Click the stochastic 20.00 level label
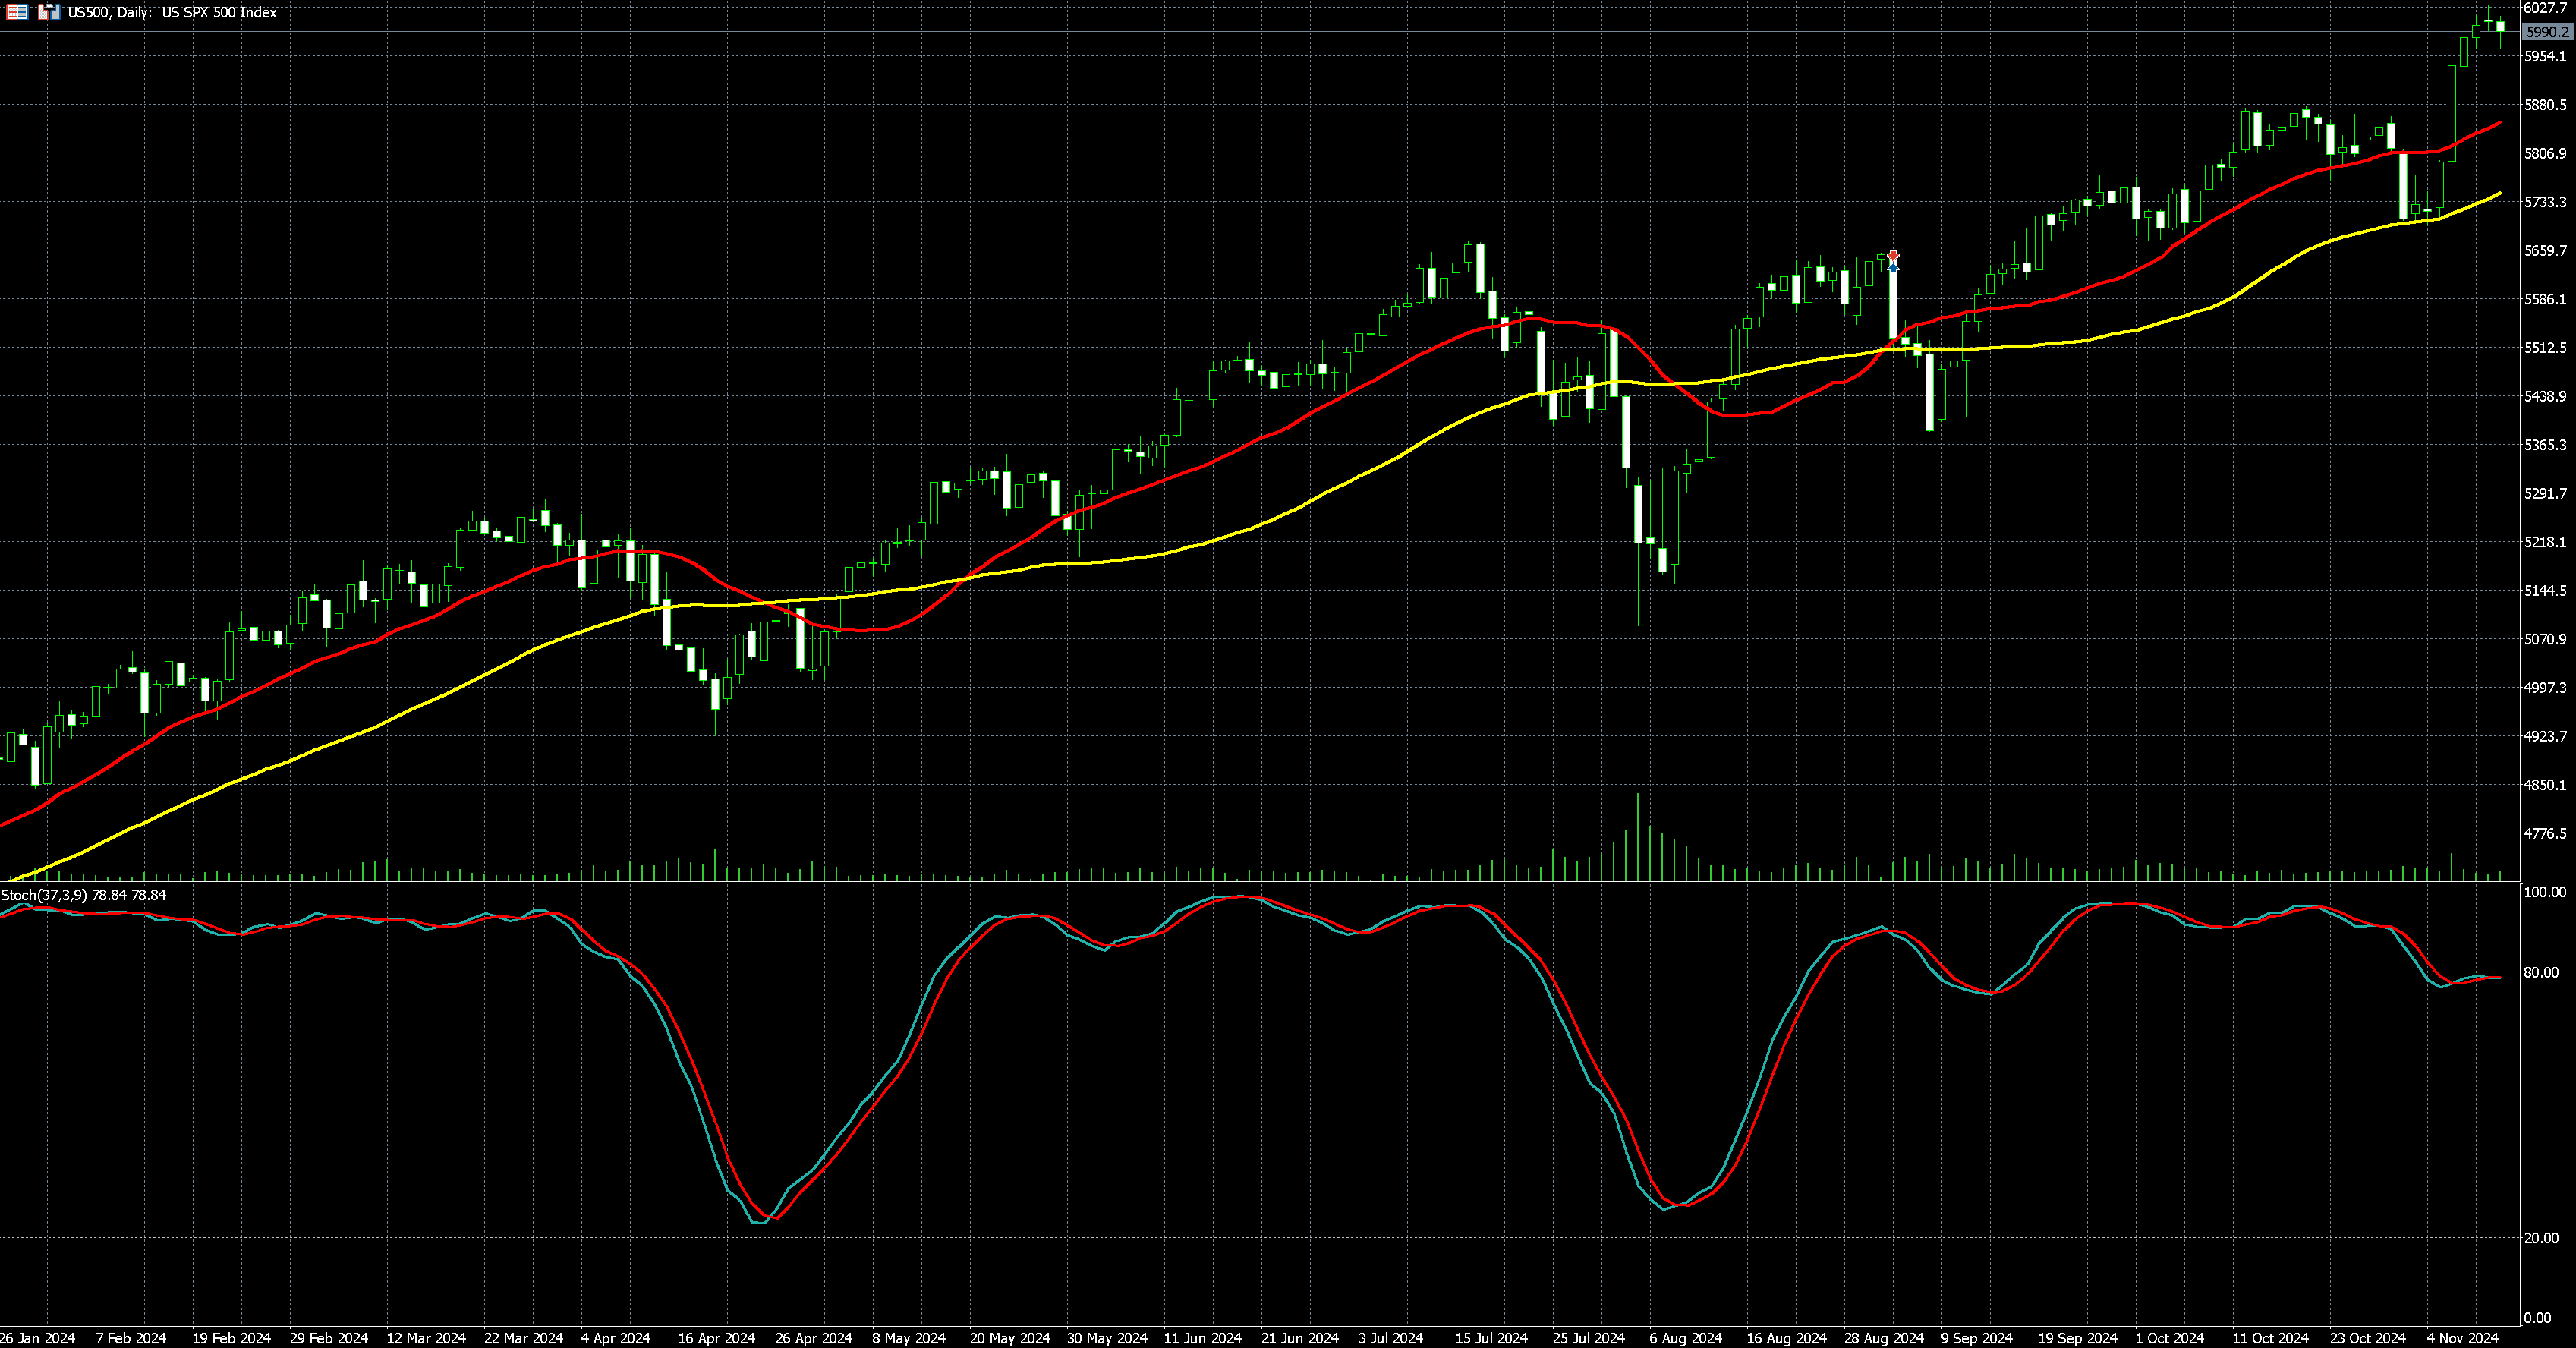Image resolution: width=2576 pixels, height=1348 pixels. 2541,1238
